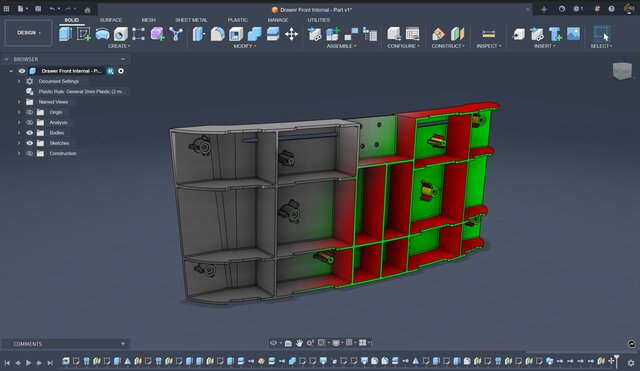640x371 pixels.
Task: Open the INSPECT dropdown menu
Action: coord(489,46)
